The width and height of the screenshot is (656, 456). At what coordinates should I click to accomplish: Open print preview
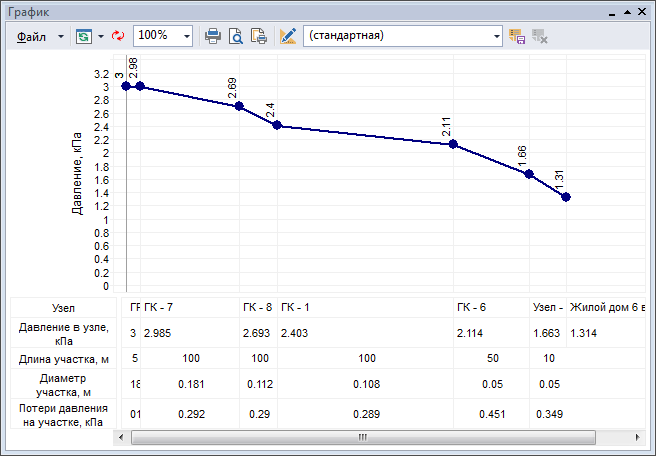click(236, 35)
